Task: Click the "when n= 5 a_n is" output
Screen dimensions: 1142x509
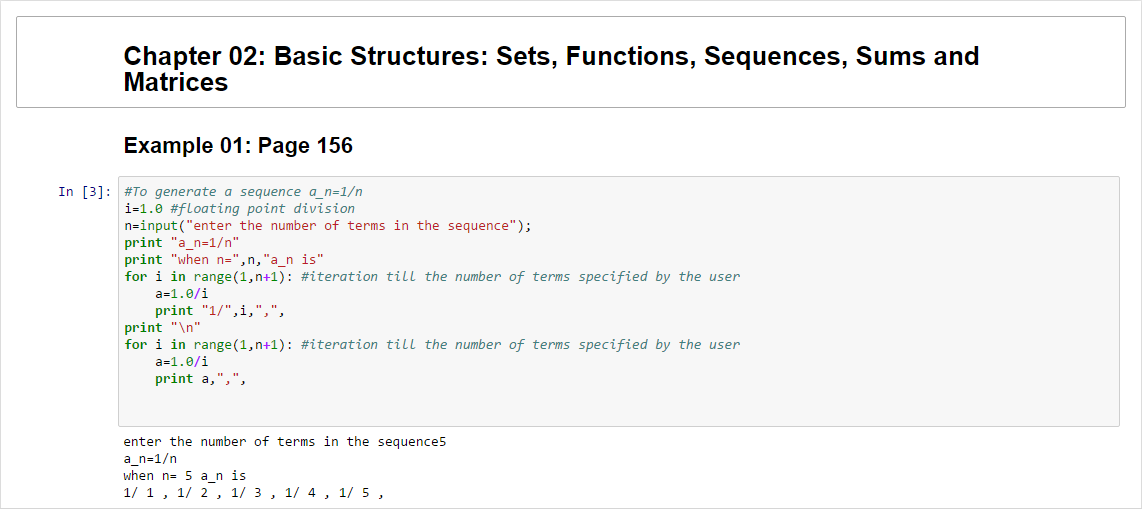Action: (x=184, y=476)
